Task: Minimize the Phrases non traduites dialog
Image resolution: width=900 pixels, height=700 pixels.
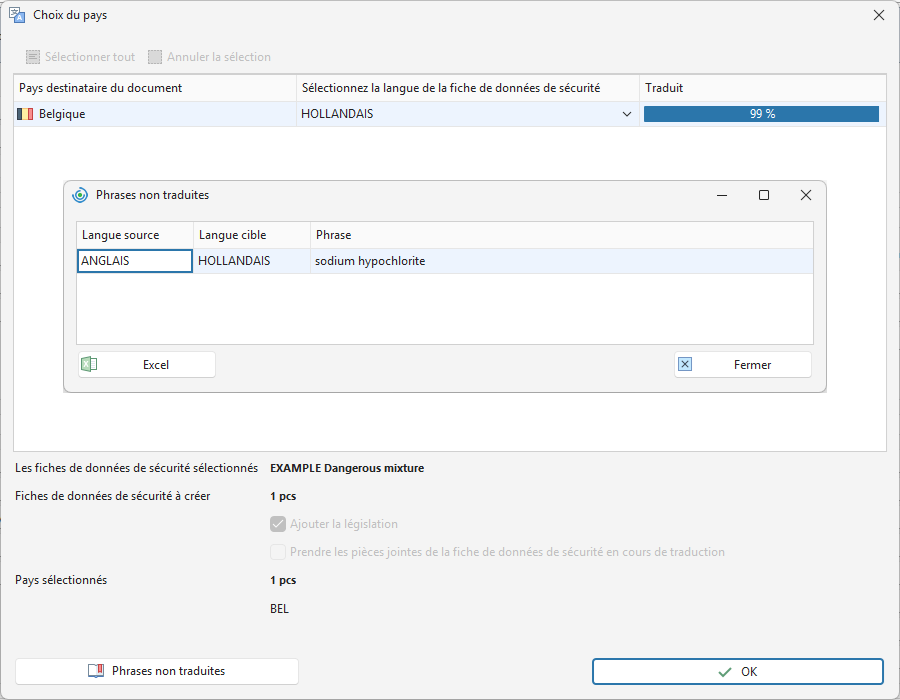Action: pos(722,195)
